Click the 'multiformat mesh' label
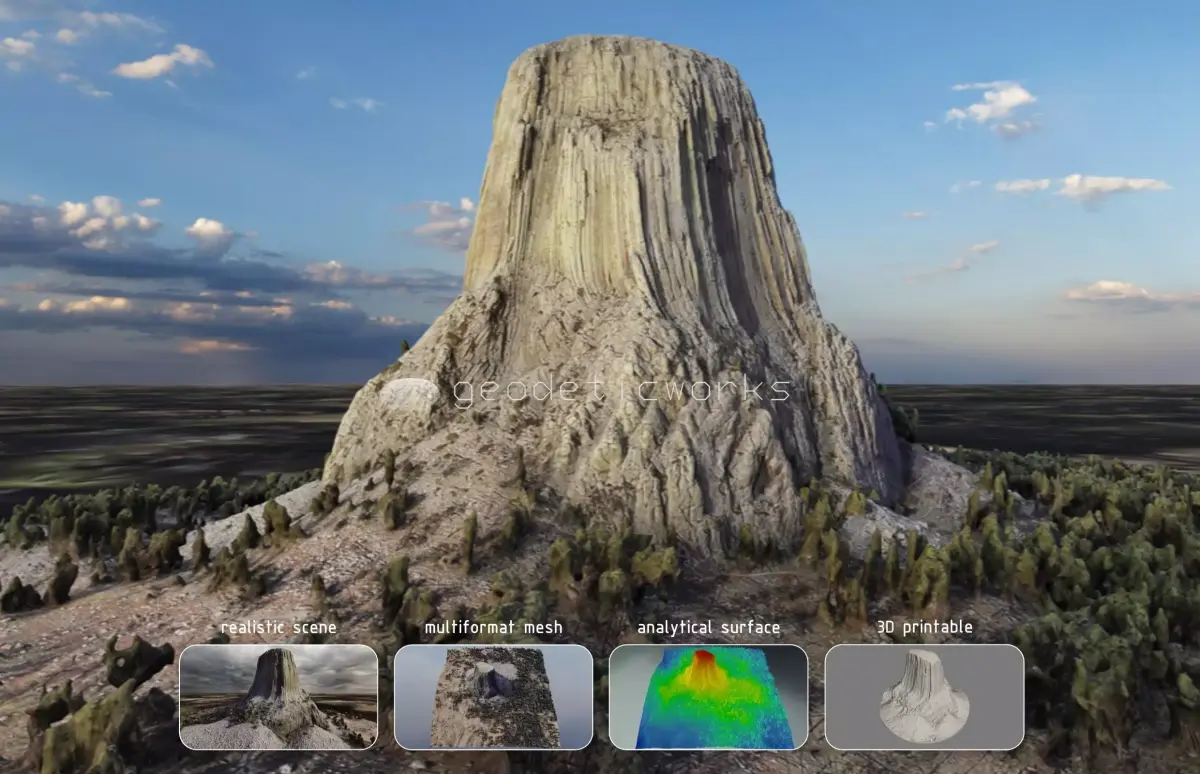This screenshot has width=1200, height=774. [493, 628]
